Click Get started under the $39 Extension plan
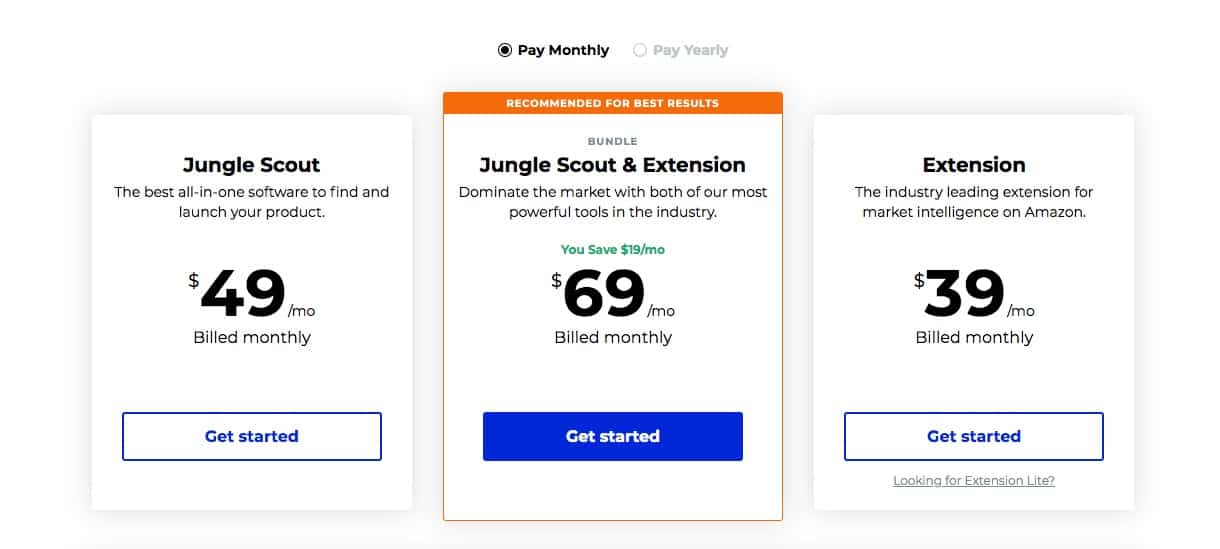Viewport: 1220px width, 549px height. (x=974, y=436)
